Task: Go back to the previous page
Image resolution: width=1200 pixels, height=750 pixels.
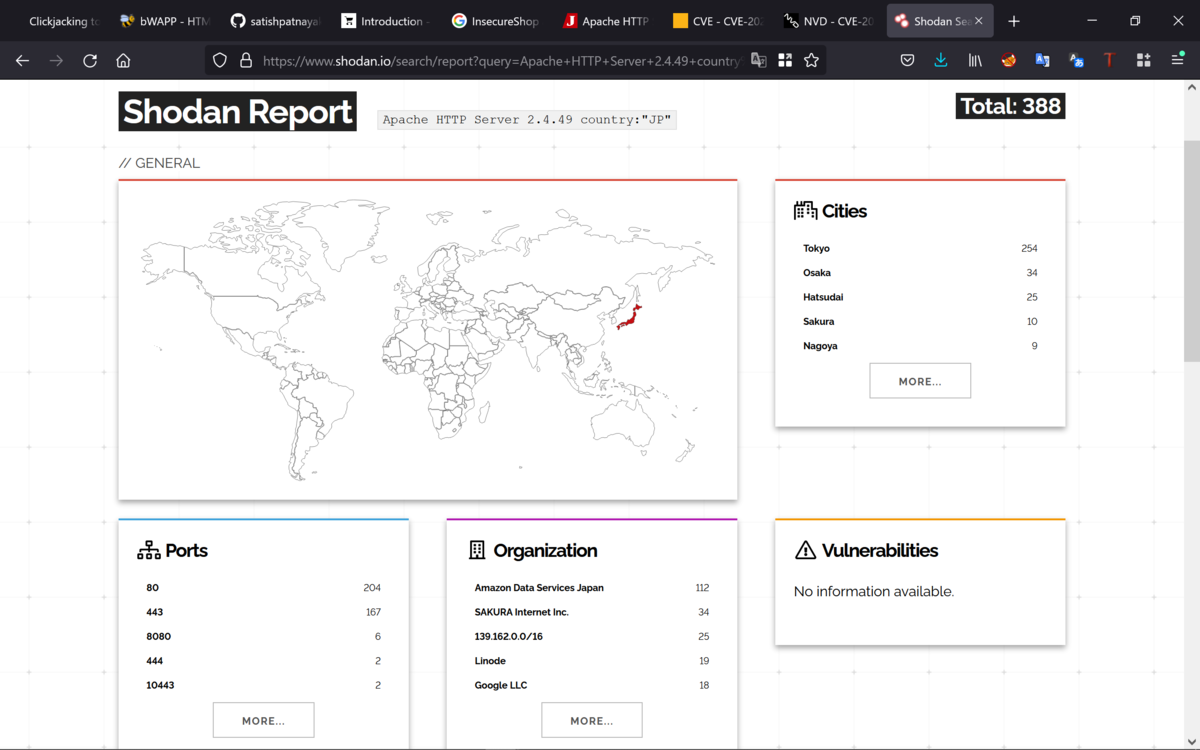Action: pyautogui.click(x=22, y=61)
